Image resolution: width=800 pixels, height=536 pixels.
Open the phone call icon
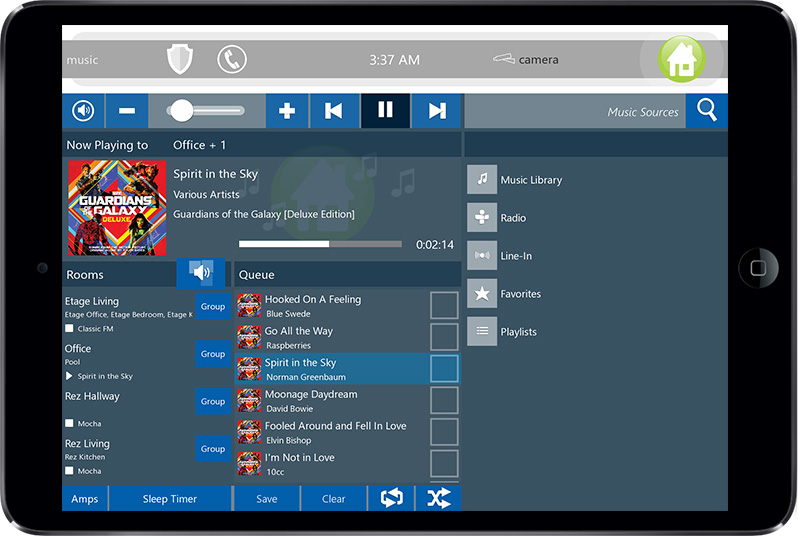point(231,59)
